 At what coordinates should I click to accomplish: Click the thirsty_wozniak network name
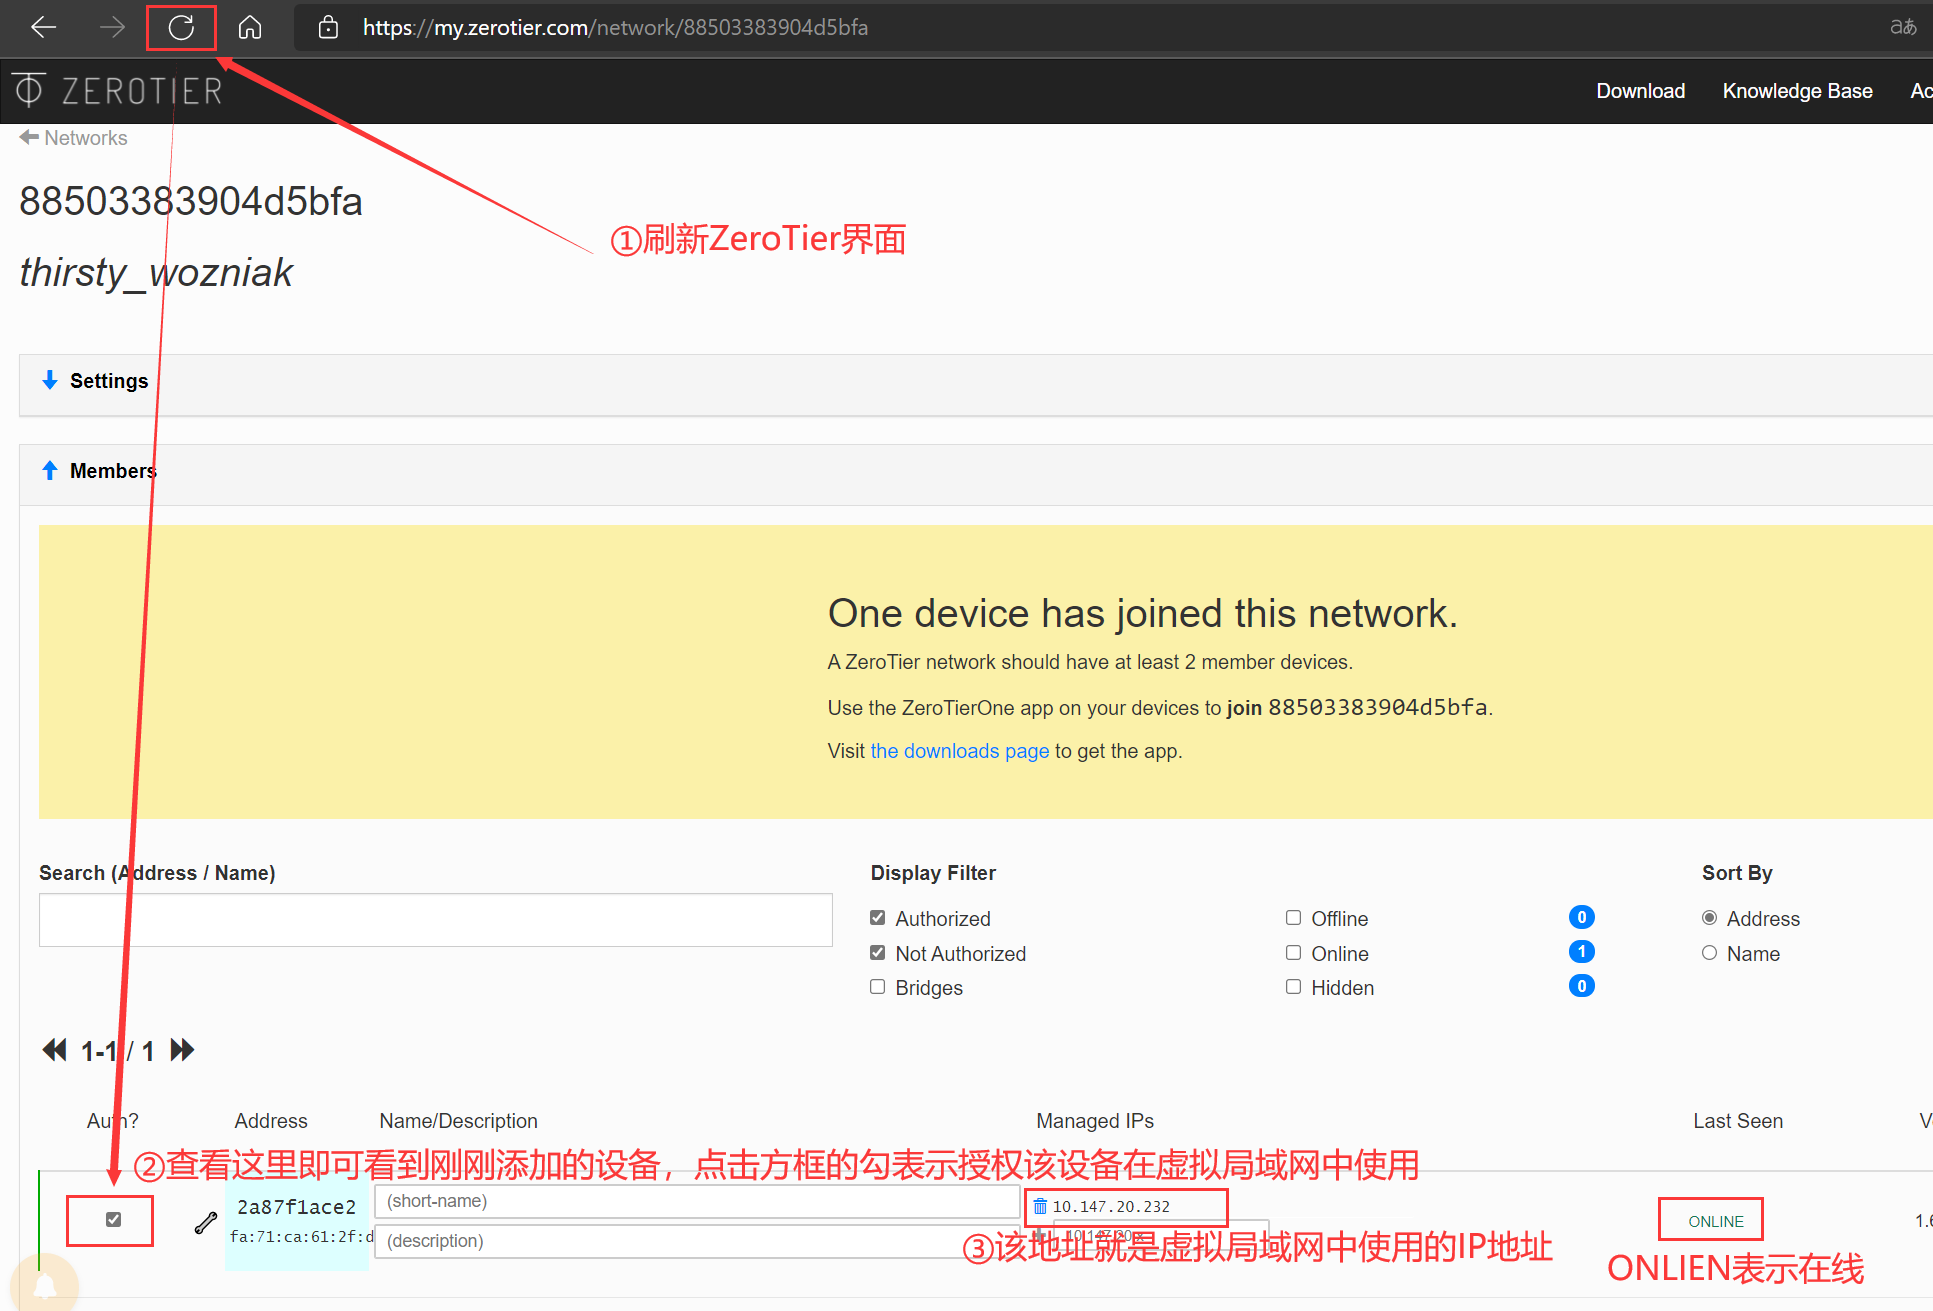156,272
